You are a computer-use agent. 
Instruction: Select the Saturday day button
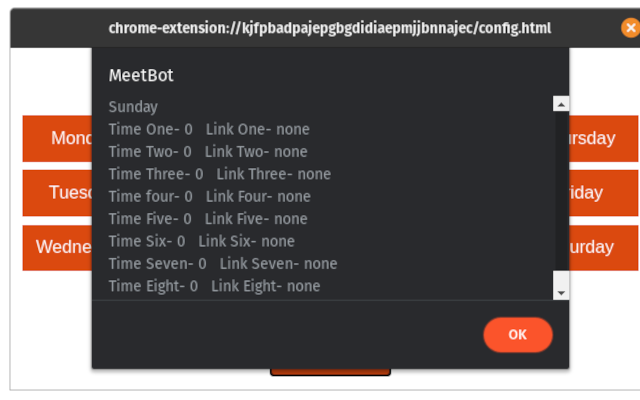coord(603,247)
